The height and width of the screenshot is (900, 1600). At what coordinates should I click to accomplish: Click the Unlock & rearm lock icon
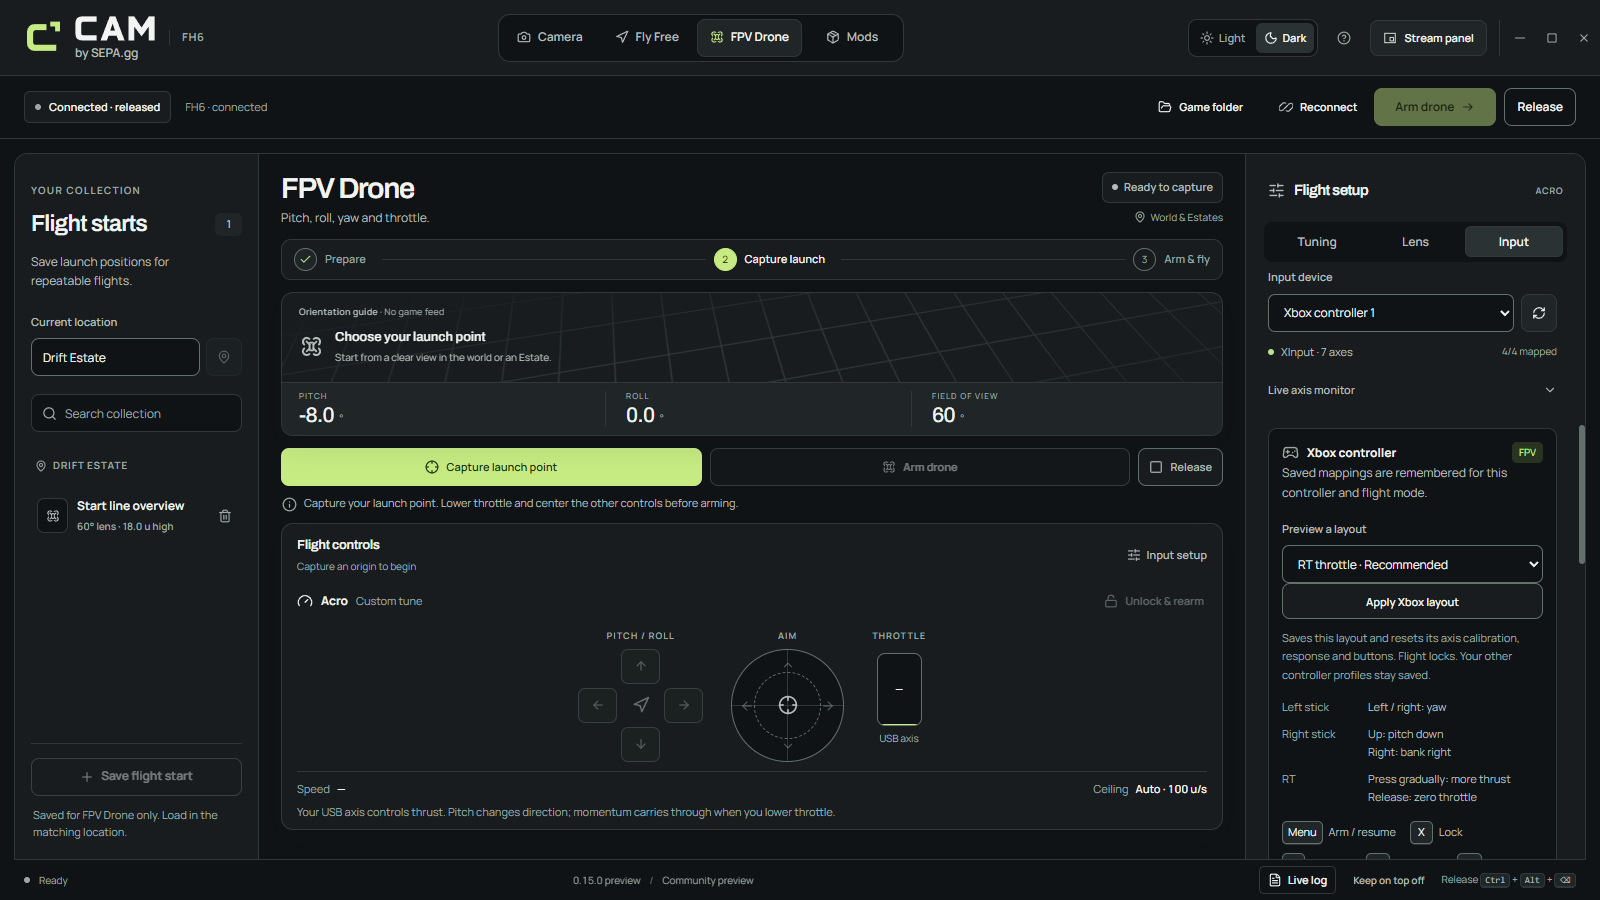1111,601
